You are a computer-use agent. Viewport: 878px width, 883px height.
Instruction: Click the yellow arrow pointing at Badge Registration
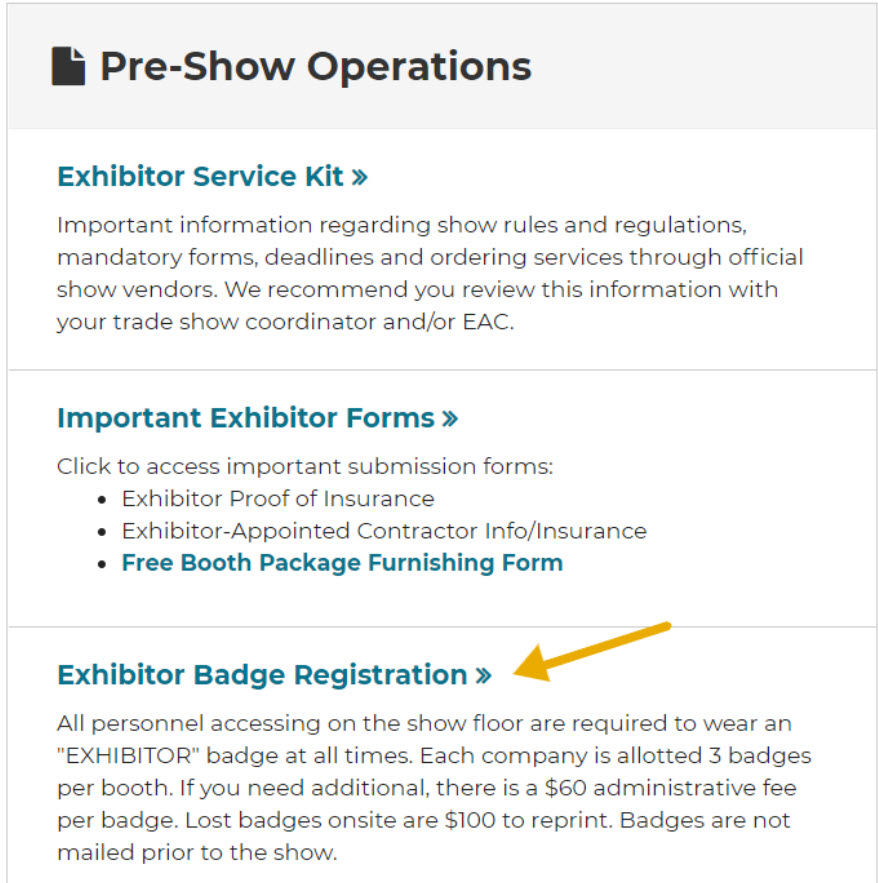590,653
